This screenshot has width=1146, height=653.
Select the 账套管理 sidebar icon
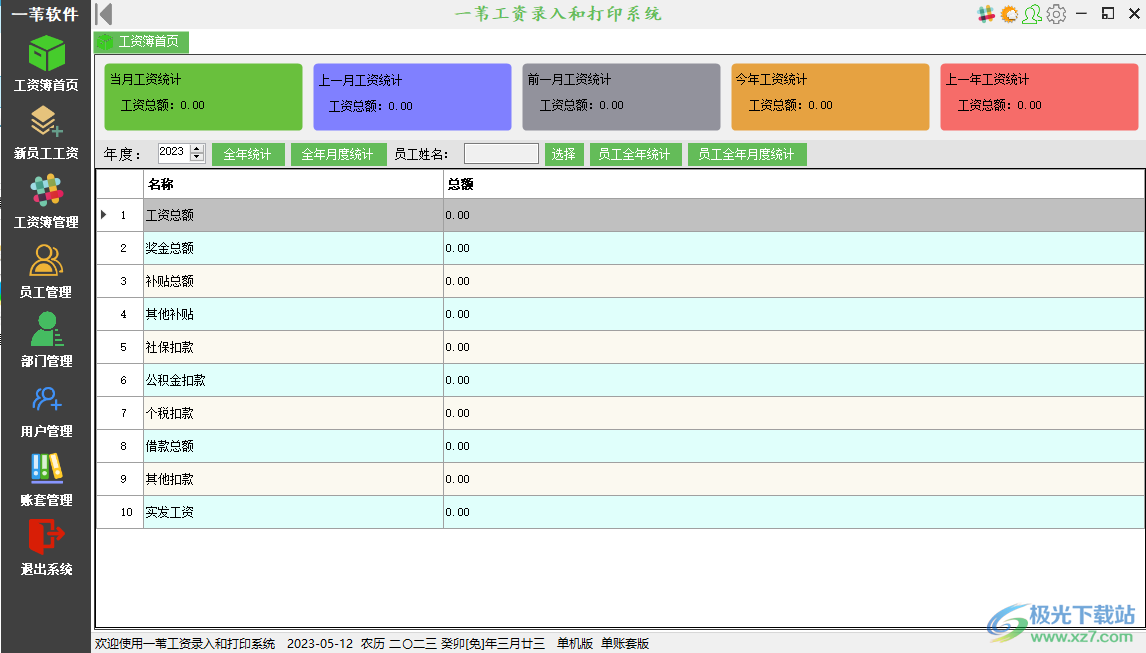click(x=45, y=475)
